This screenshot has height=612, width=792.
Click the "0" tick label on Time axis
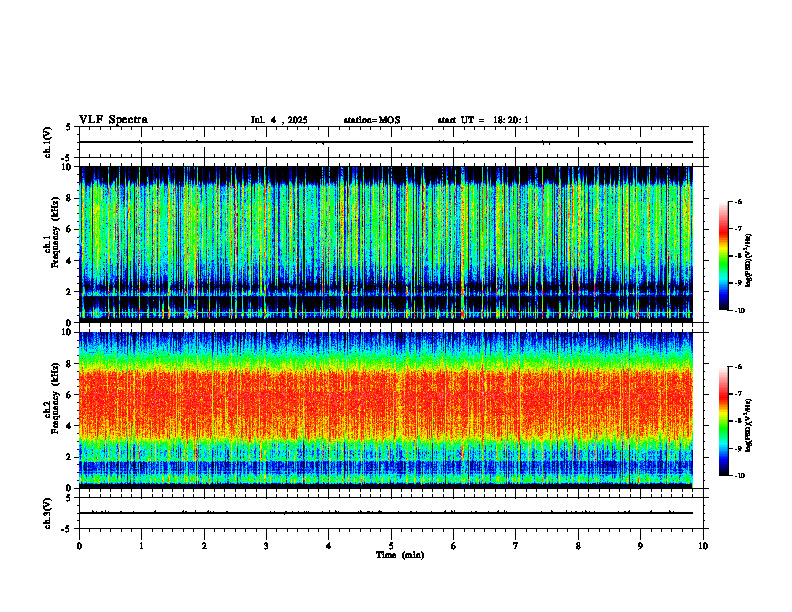[x=79, y=546]
